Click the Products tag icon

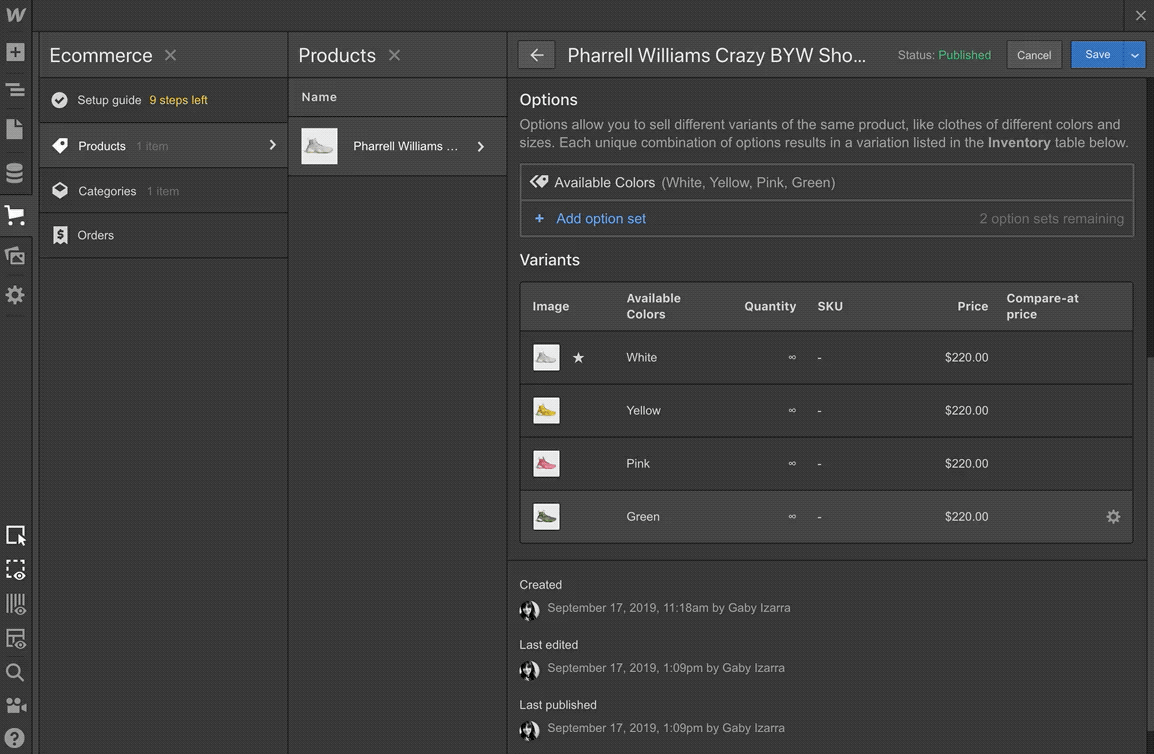click(60, 146)
